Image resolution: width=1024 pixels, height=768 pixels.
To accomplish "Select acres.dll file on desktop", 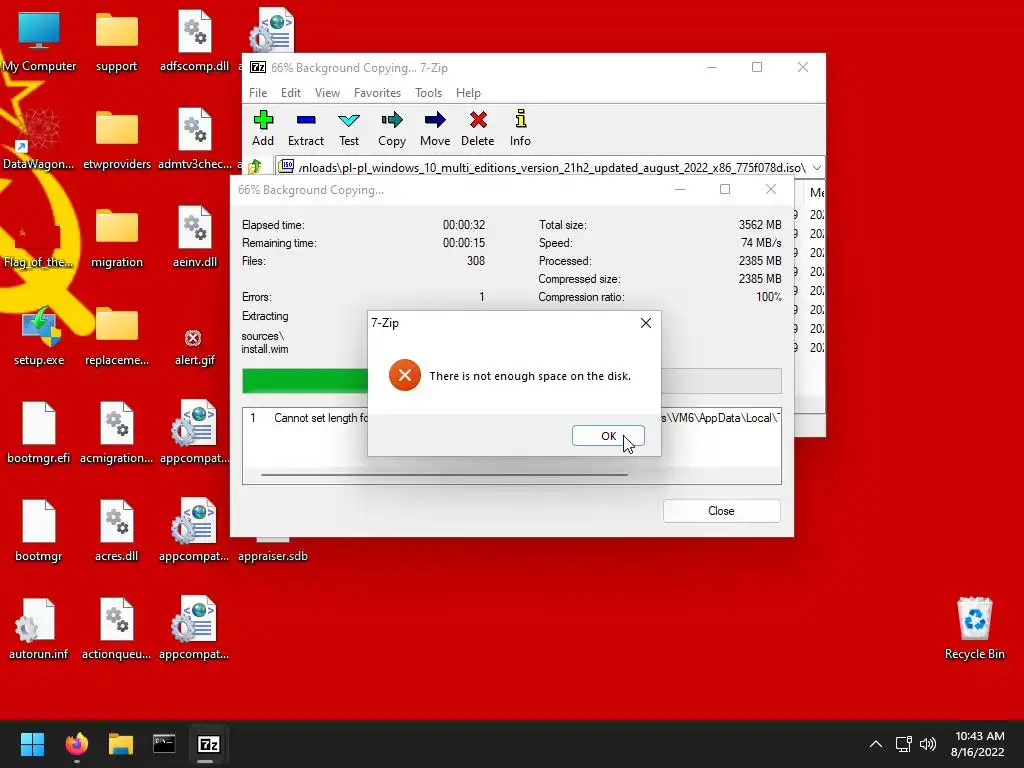I will (116, 532).
